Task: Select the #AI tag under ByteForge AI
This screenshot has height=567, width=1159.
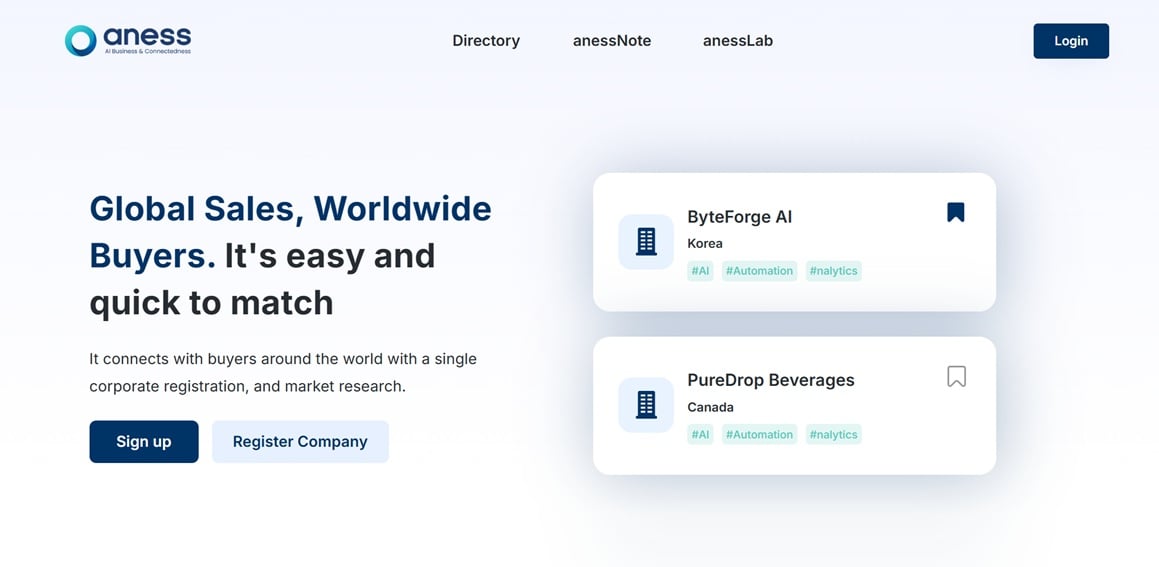Action: coord(700,271)
